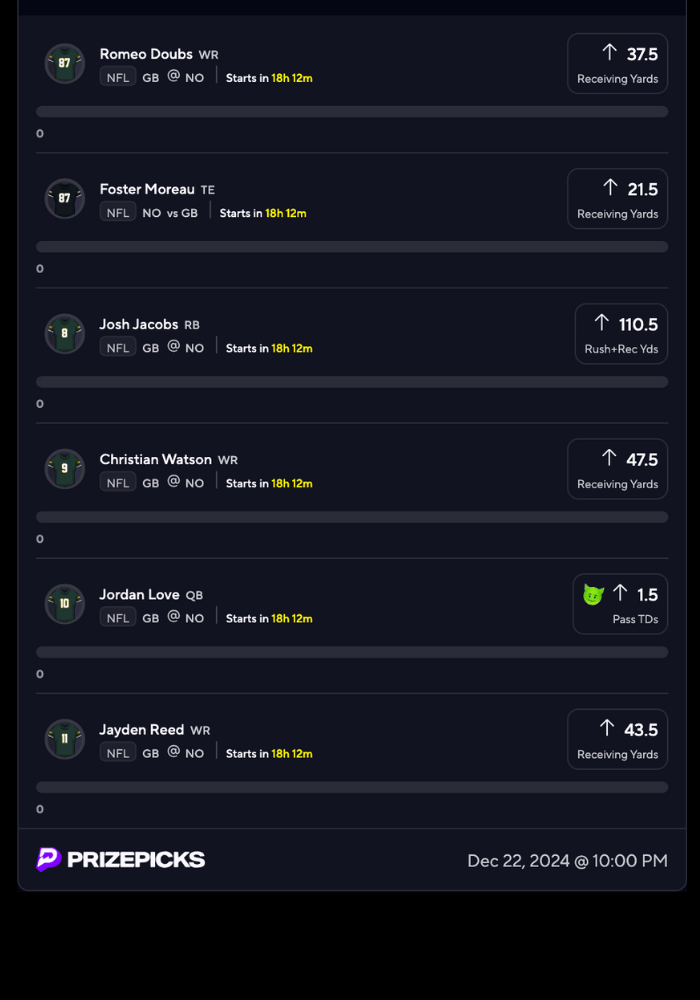
Task: Select Foster Moreau 21.5 Receiving Yards pick
Action: click(617, 199)
